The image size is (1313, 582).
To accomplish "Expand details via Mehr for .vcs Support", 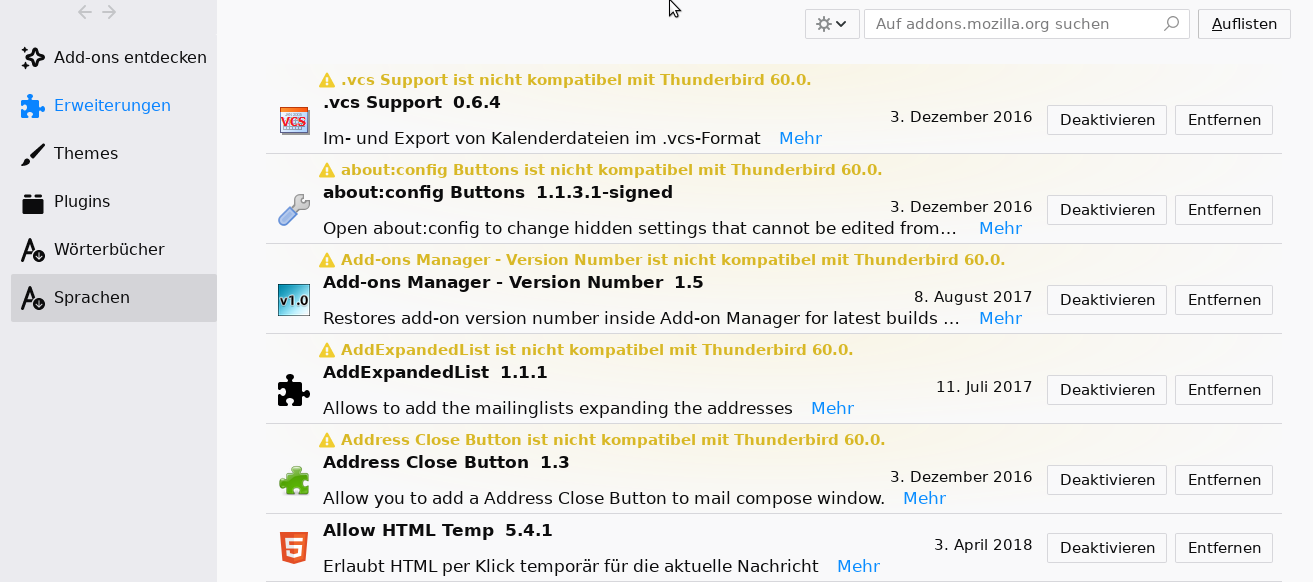I will click(800, 138).
